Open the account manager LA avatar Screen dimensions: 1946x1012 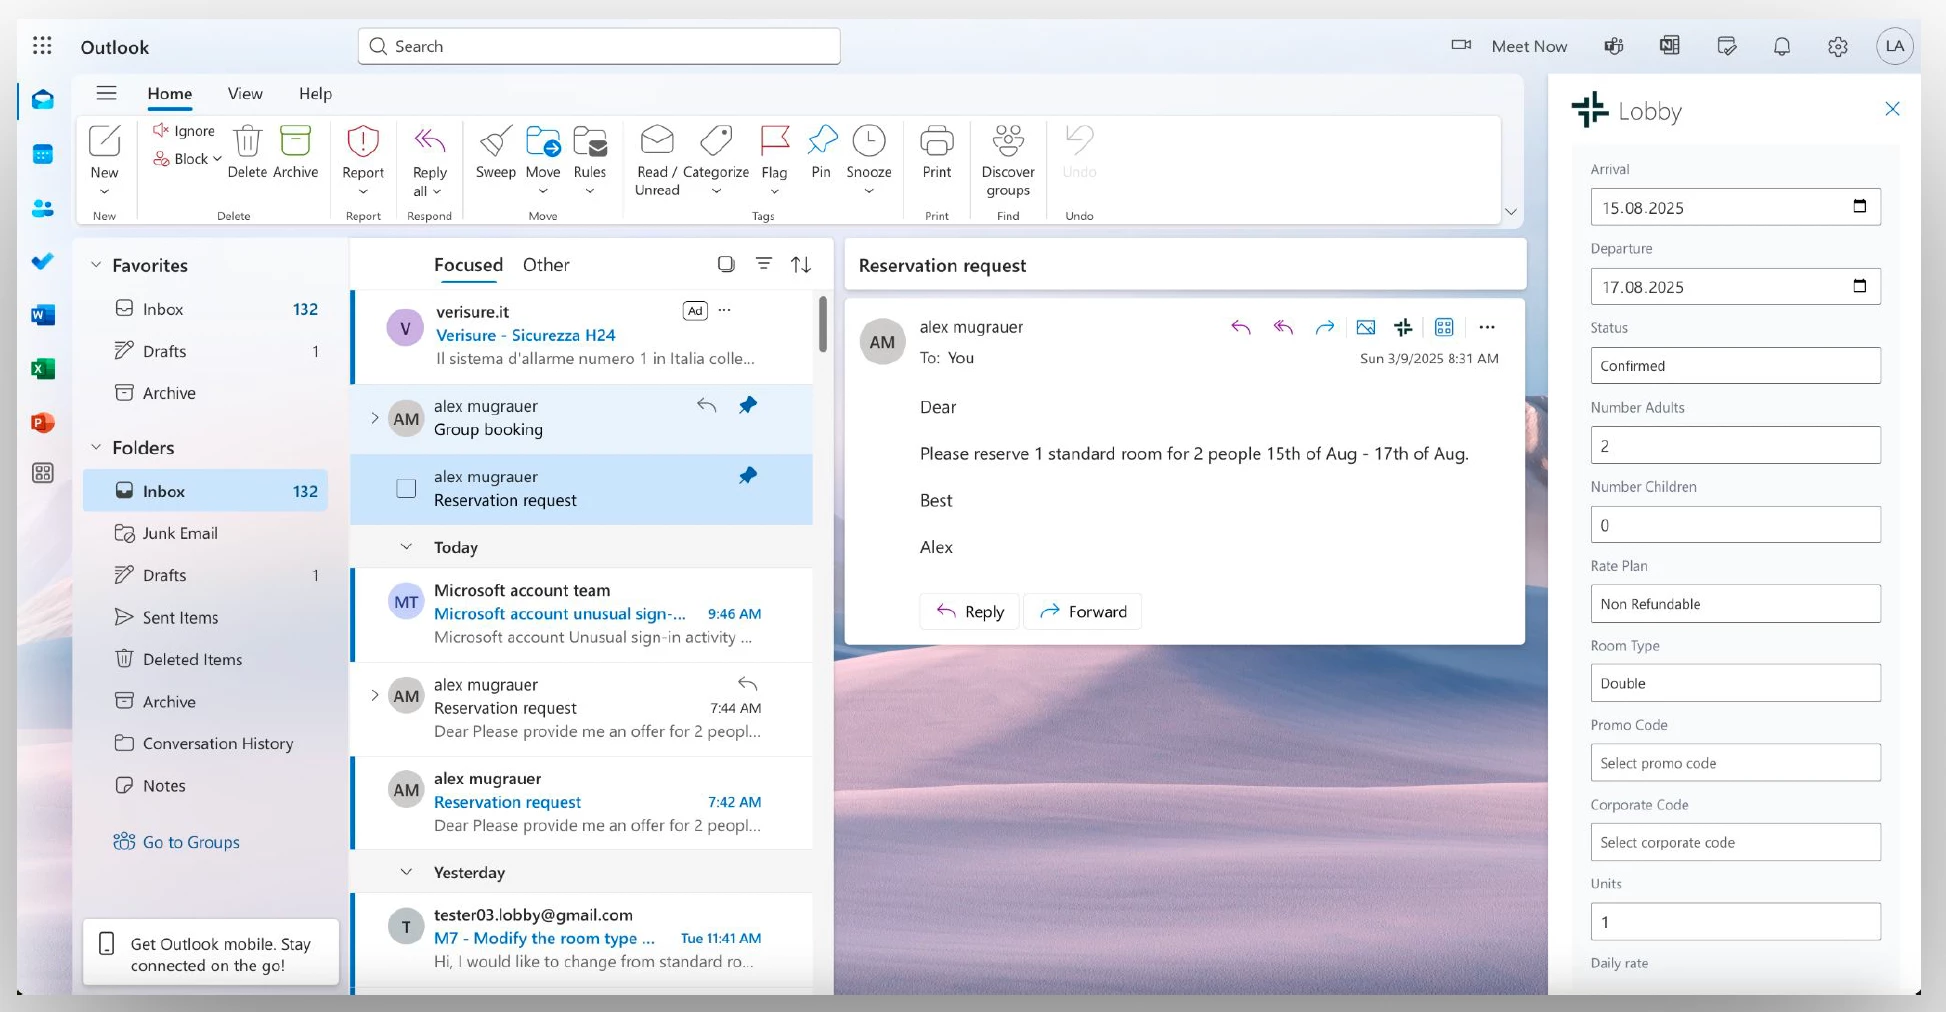click(x=1894, y=46)
